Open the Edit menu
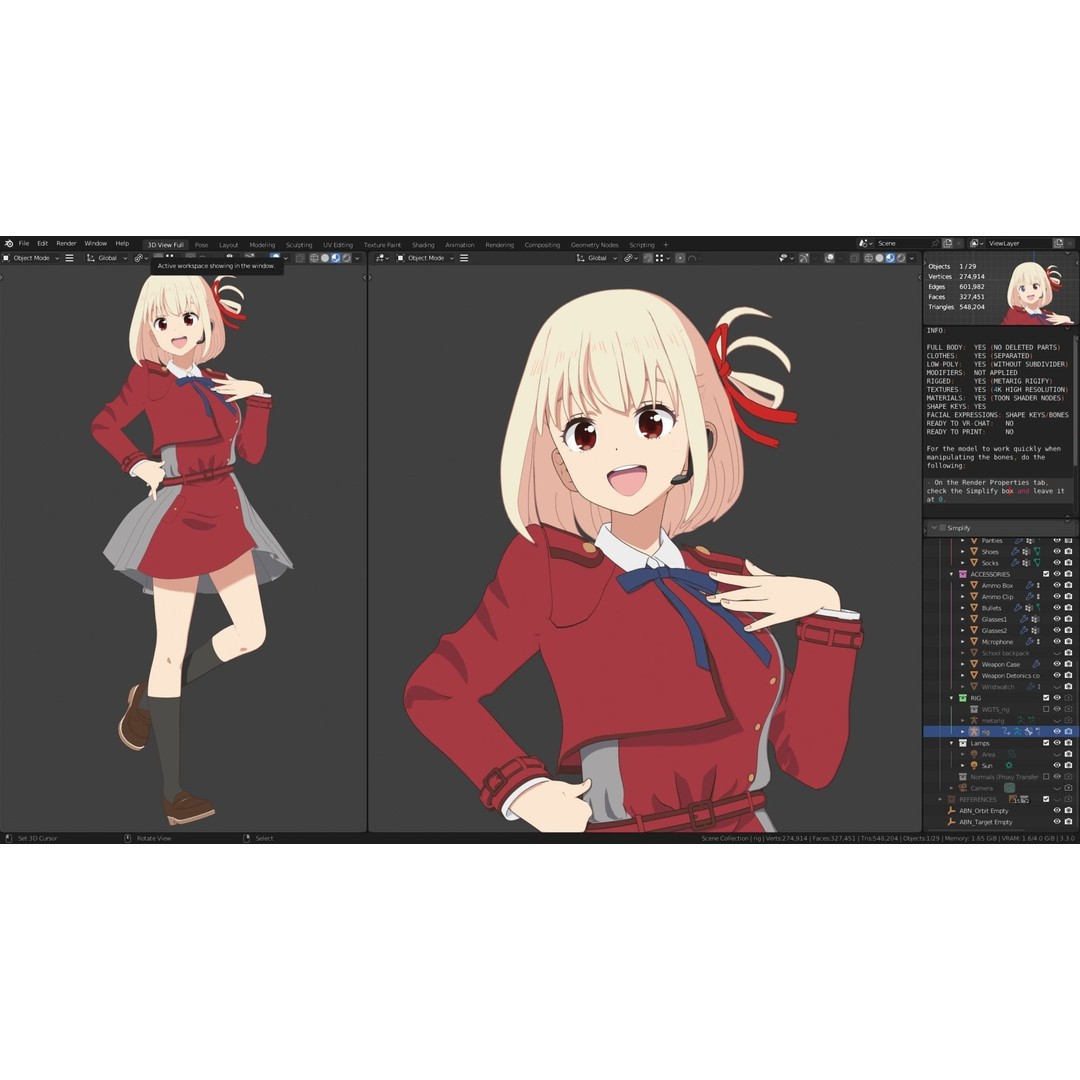 [43, 243]
